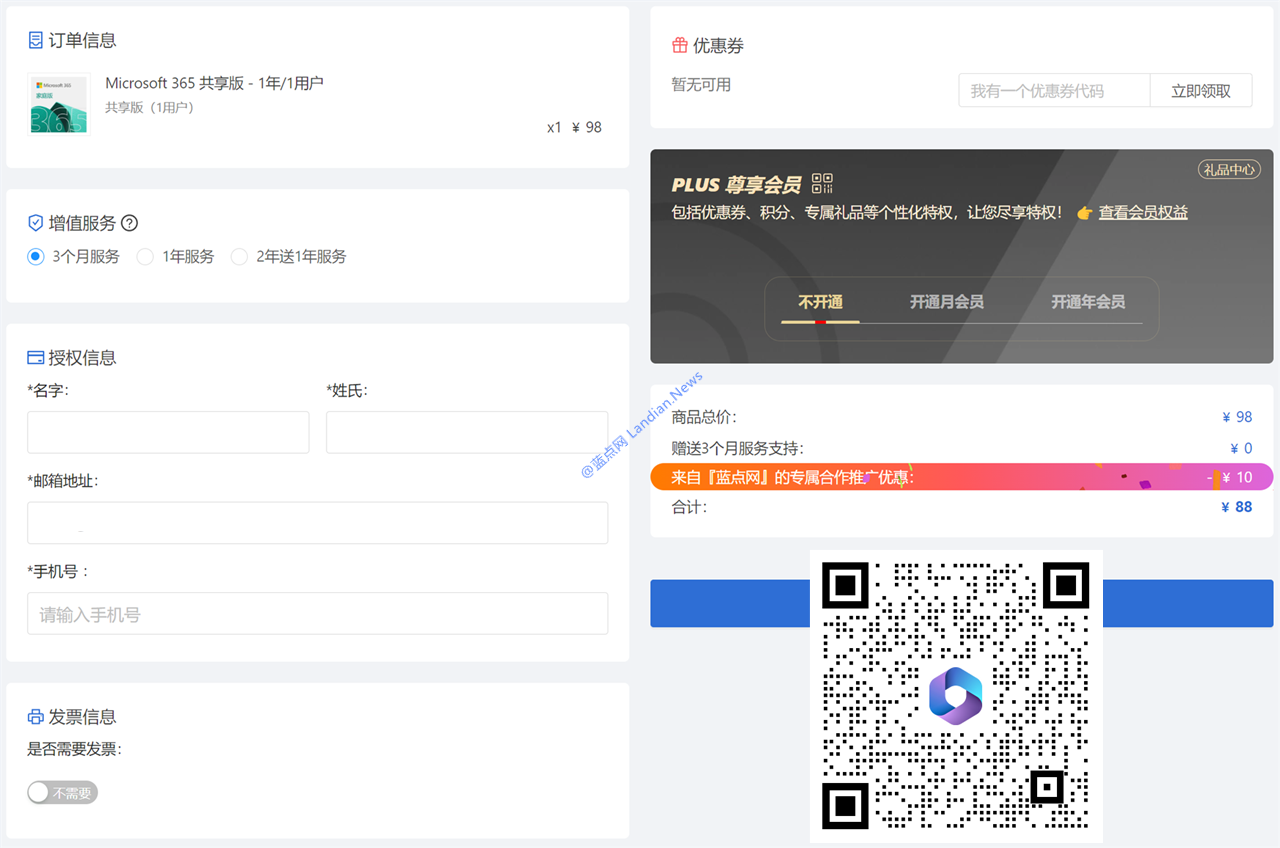The image size is (1280, 848).
Task: Click the order document icon beside 订单信息
Action: click(36, 41)
